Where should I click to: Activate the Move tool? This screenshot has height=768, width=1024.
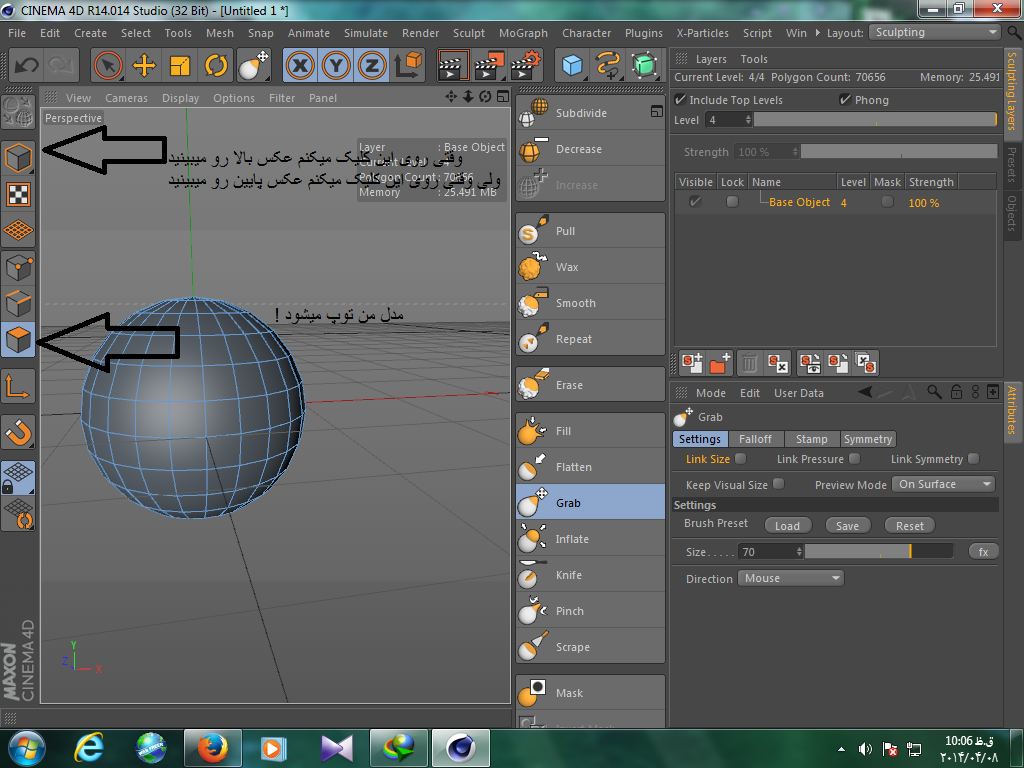click(x=144, y=65)
